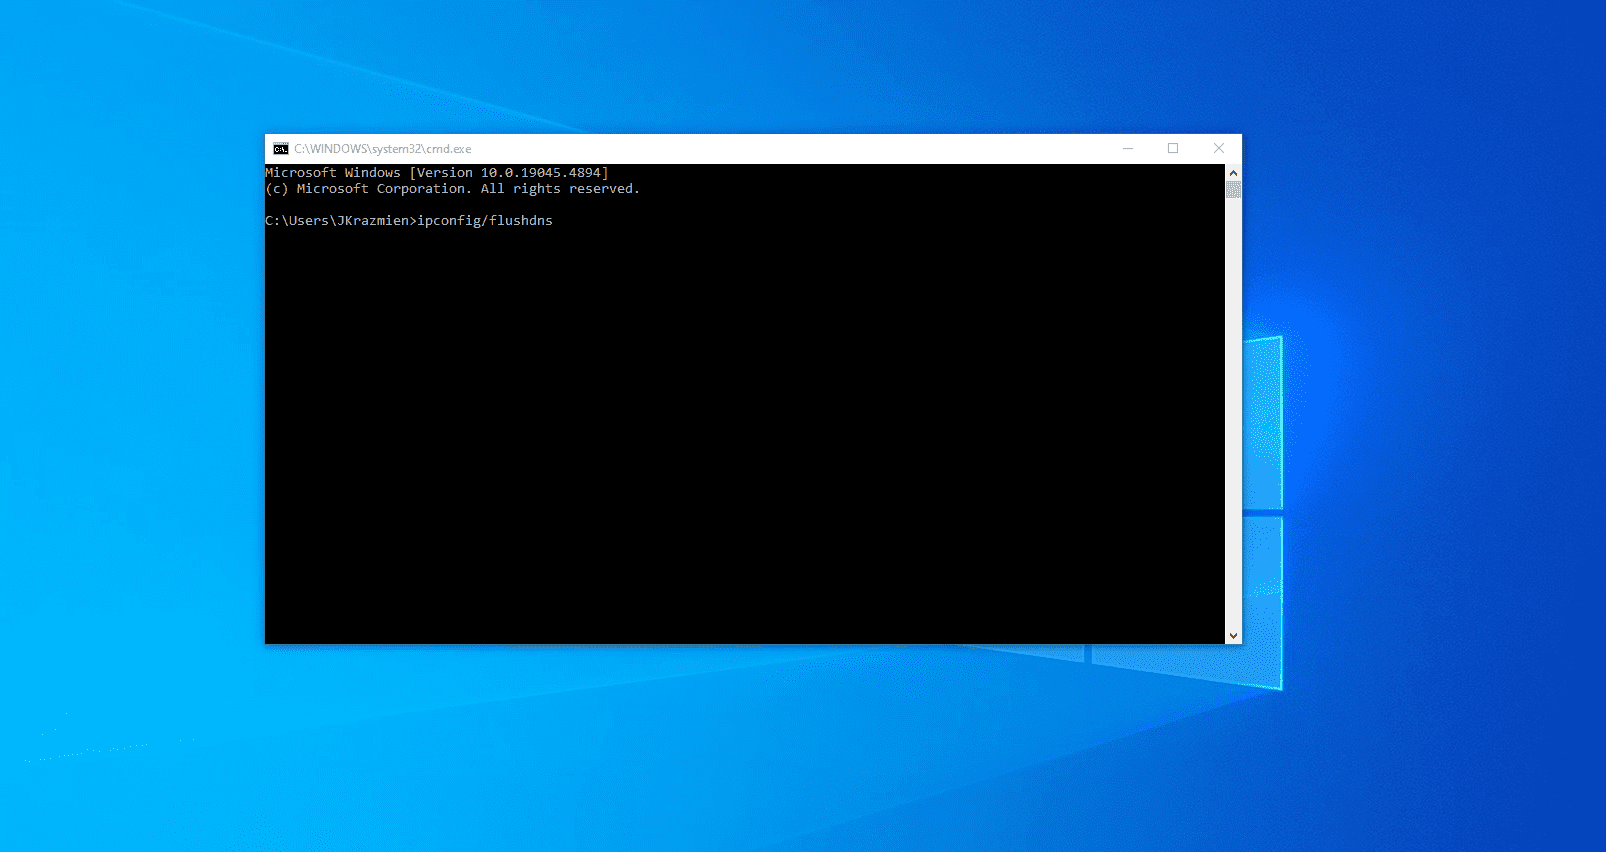Click the scrollbar up arrow
The width and height of the screenshot is (1606, 852).
(x=1233, y=173)
